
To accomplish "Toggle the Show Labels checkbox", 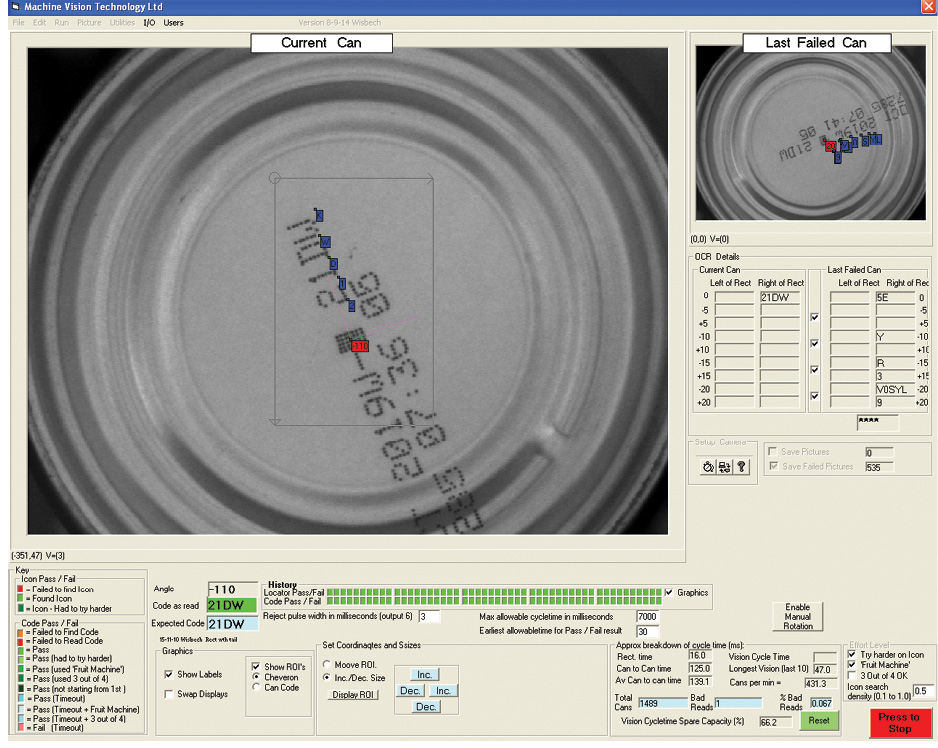I will click(x=169, y=674).
